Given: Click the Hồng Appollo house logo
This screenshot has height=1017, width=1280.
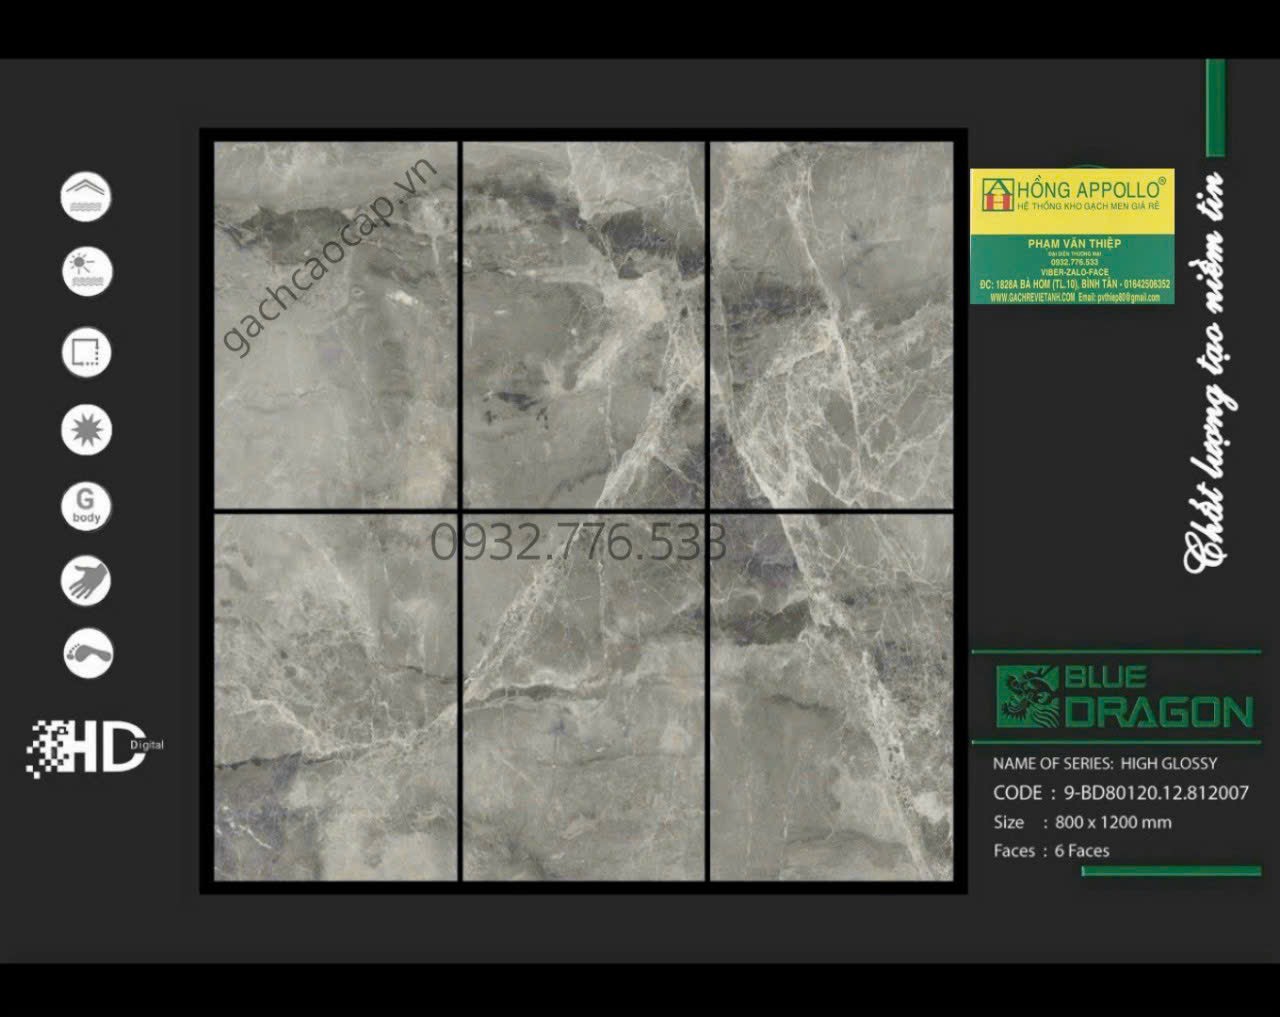Looking at the screenshot, I should click(x=998, y=195).
